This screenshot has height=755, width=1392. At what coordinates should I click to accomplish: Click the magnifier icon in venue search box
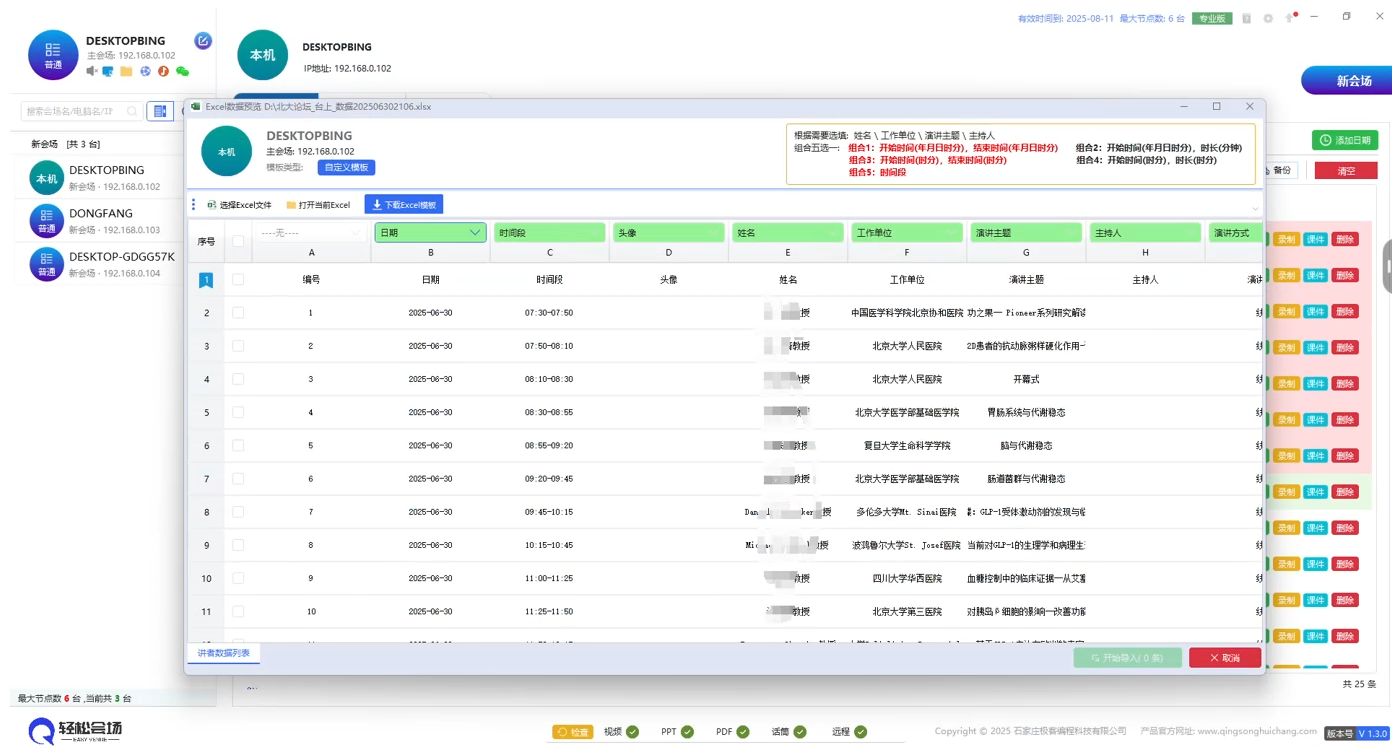click(132, 111)
